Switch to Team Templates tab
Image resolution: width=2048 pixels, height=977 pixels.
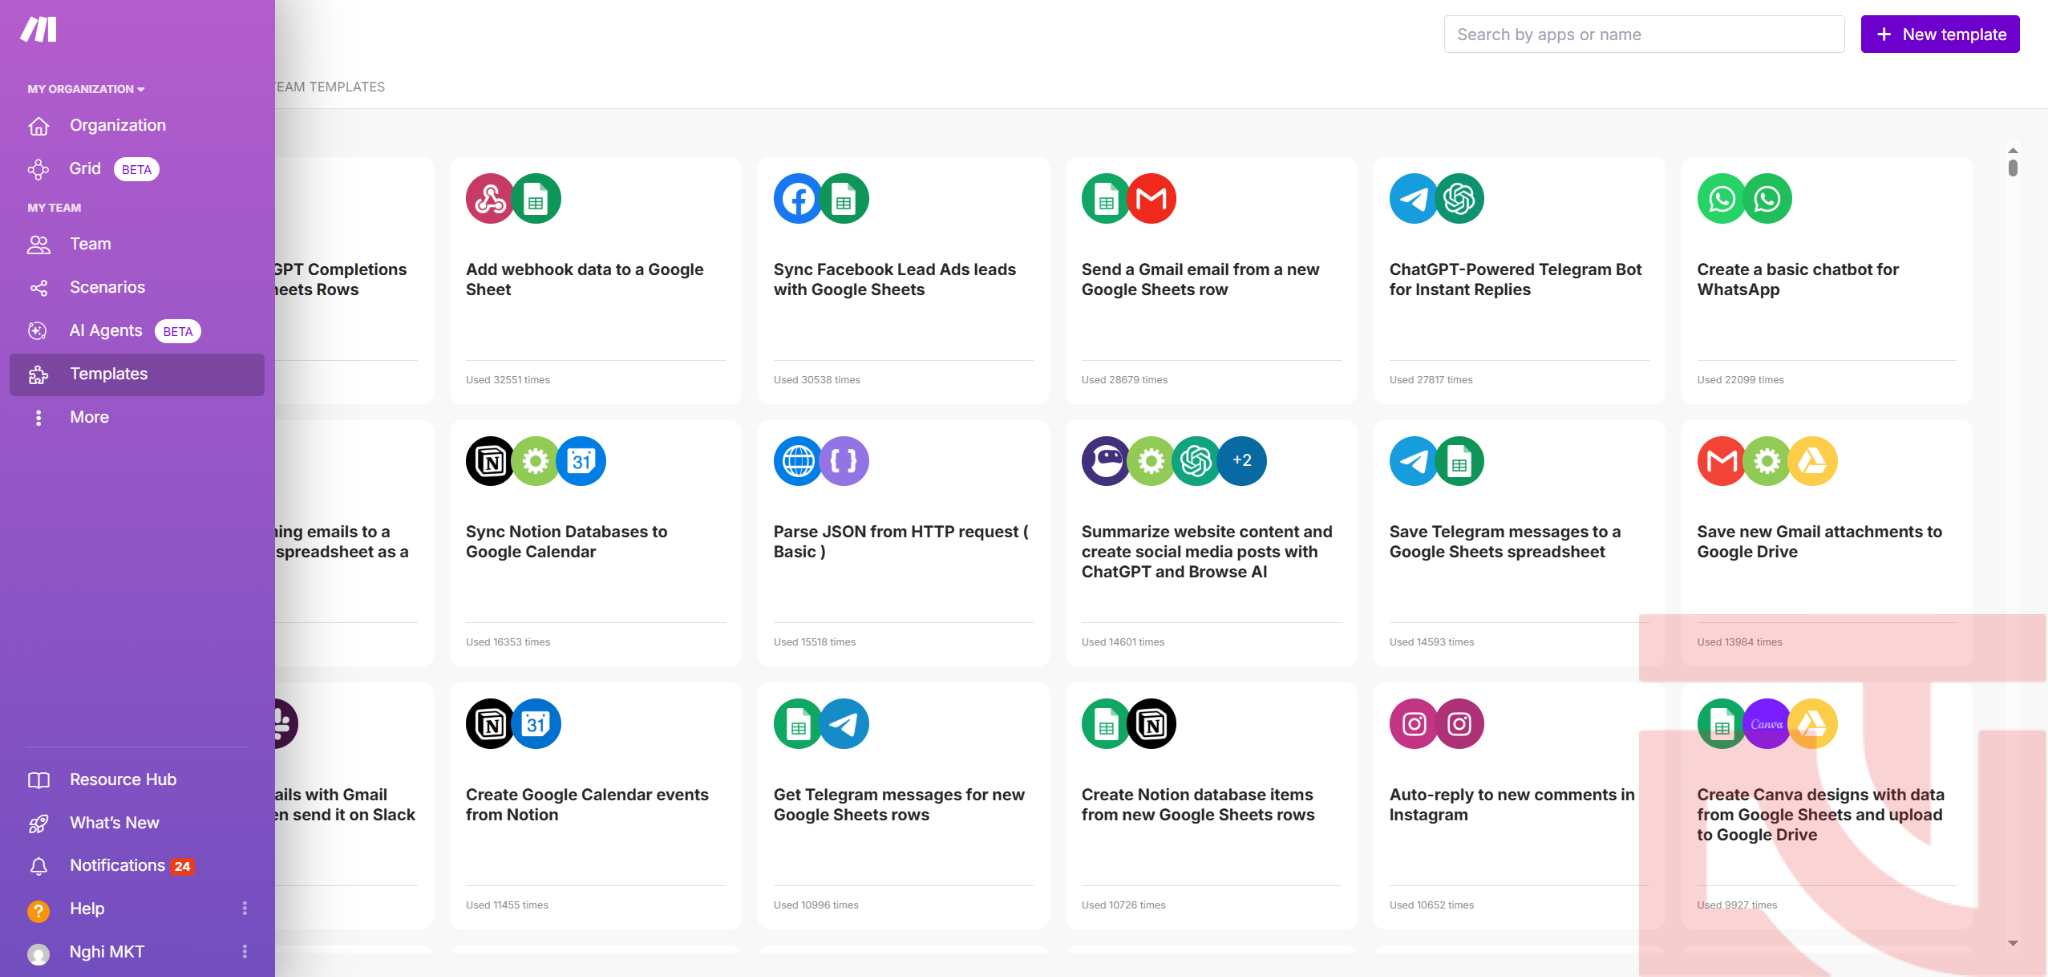point(330,87)
